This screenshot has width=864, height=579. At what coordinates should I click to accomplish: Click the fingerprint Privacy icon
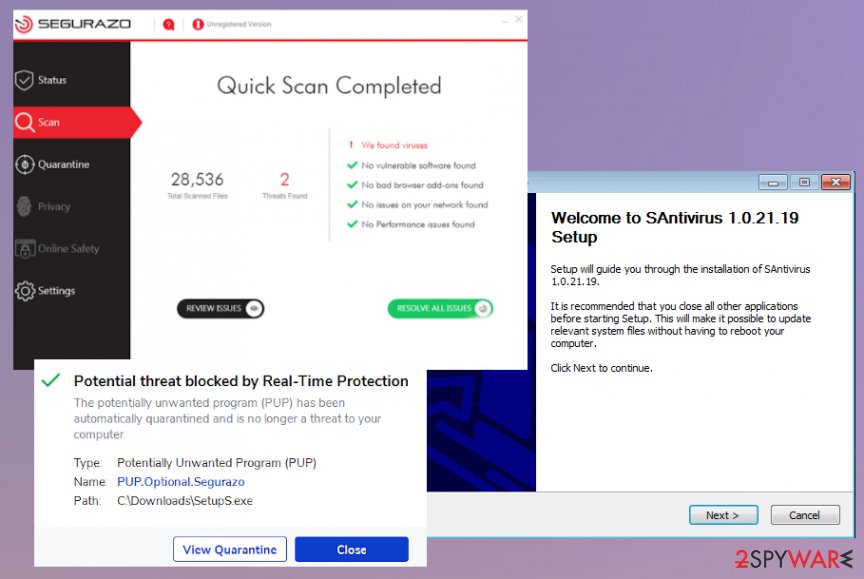24,206
